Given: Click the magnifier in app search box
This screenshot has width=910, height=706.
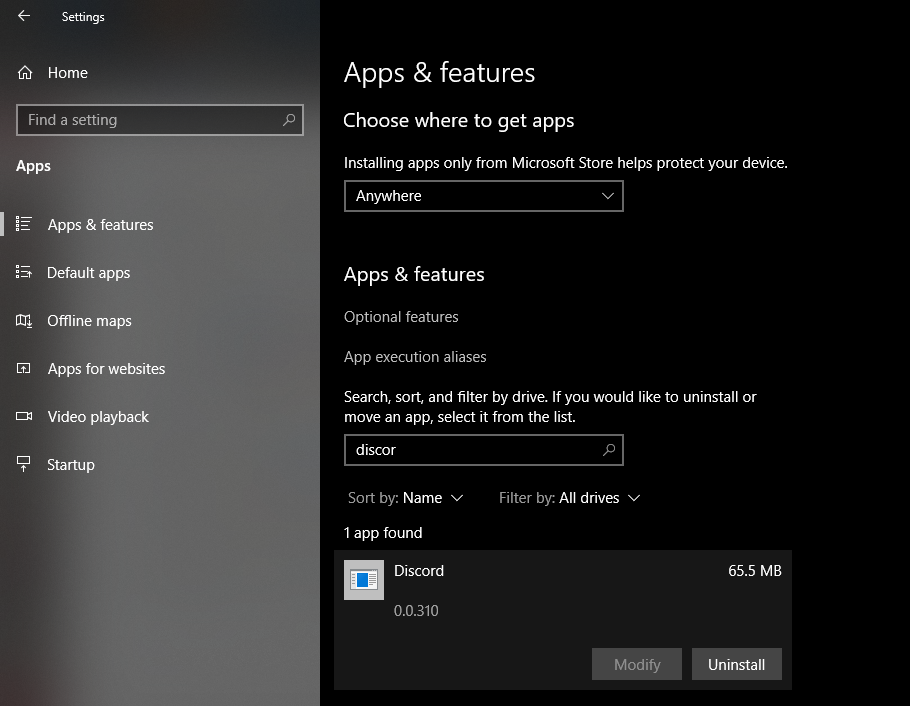Looking at the screenshot, I should click(608, 450).
